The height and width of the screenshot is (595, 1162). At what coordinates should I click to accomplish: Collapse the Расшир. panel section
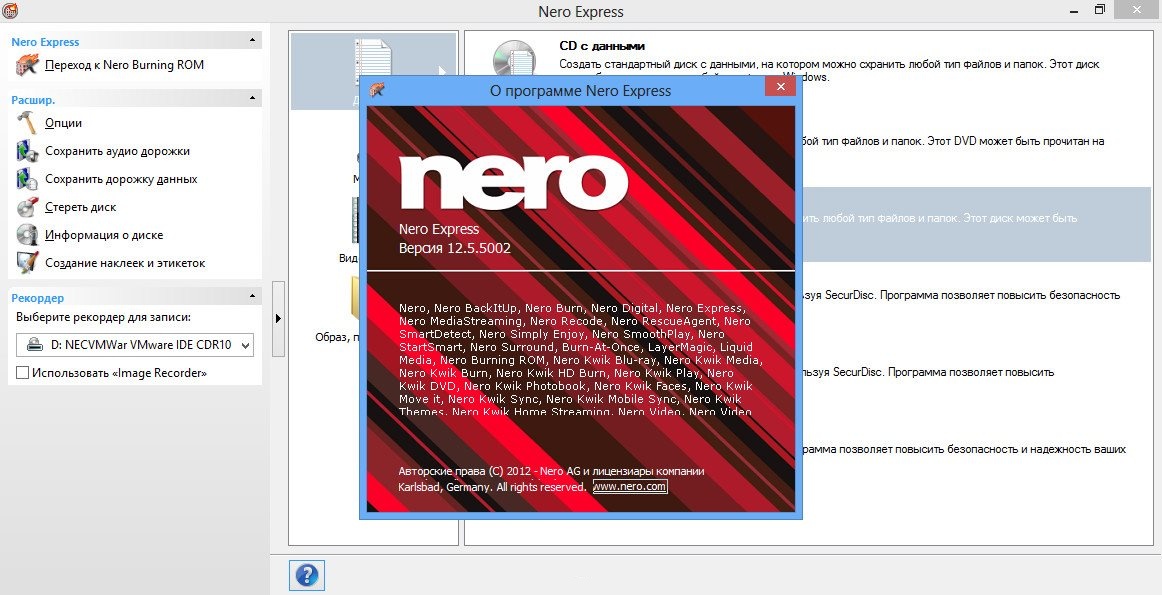251,100
